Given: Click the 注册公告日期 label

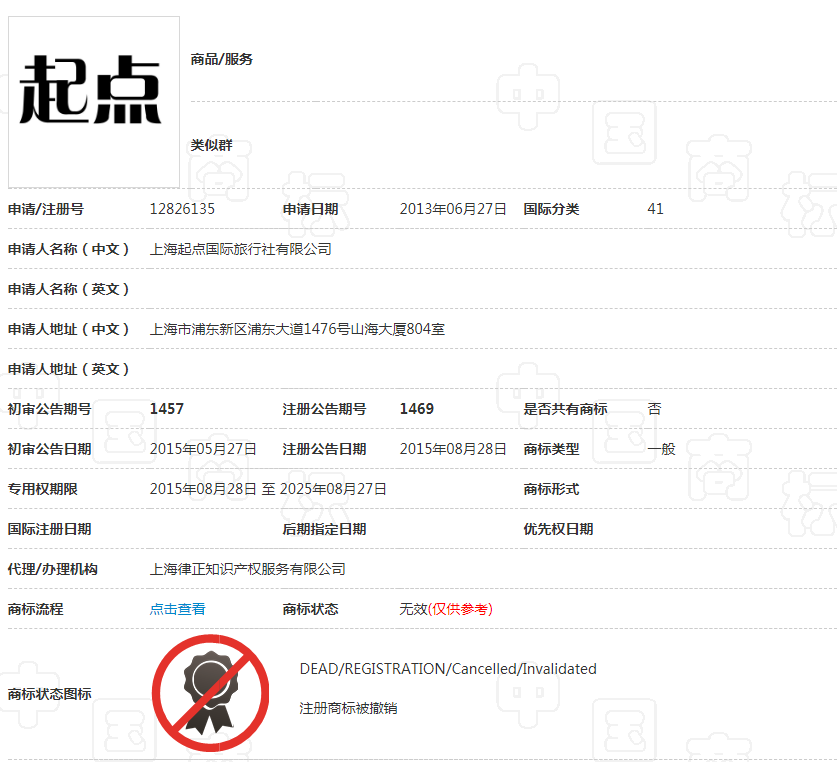Looking at the screenshot, I should pyautogui.click(x=324, y=449).
